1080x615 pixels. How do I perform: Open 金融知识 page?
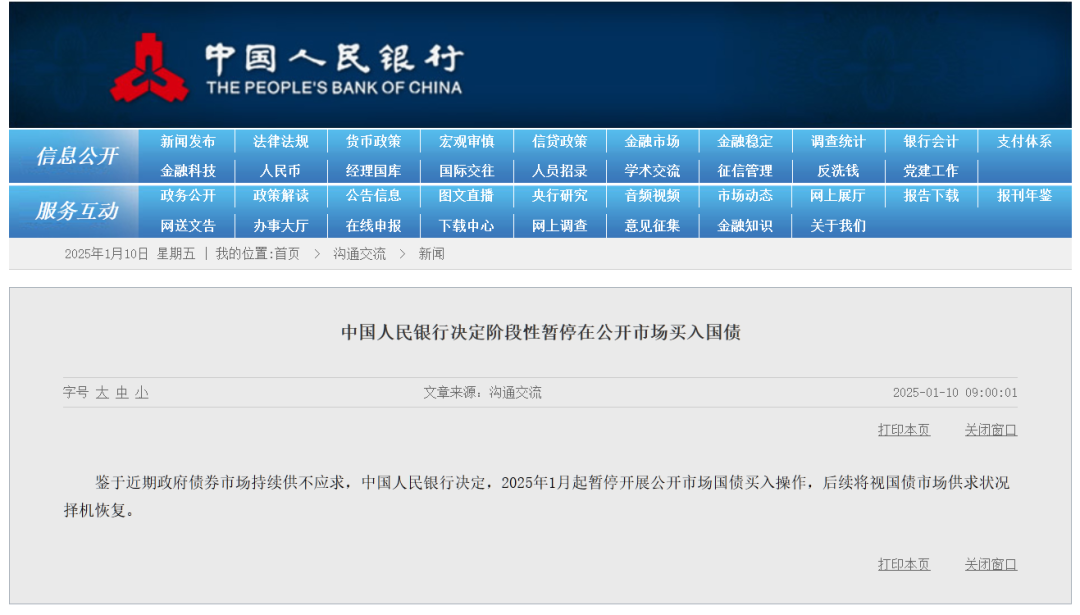(x=745, y=226)
